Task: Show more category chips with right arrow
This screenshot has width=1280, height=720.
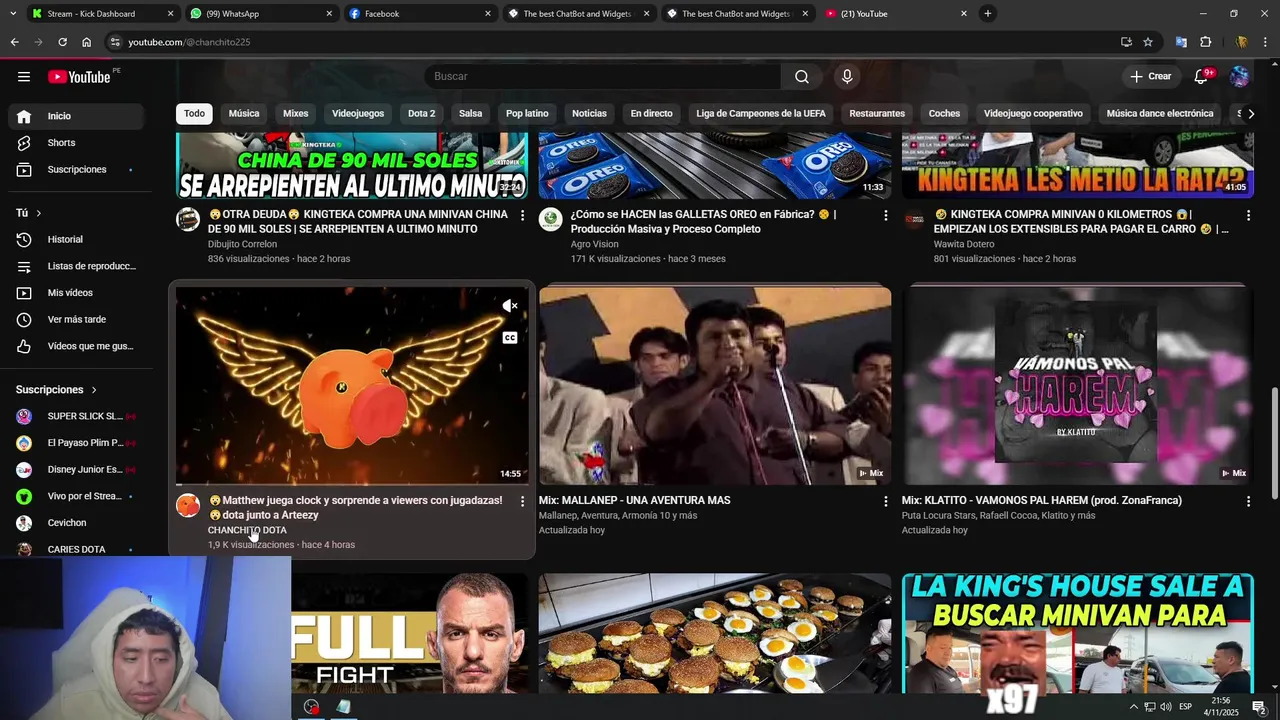Action: (1250, 114)
